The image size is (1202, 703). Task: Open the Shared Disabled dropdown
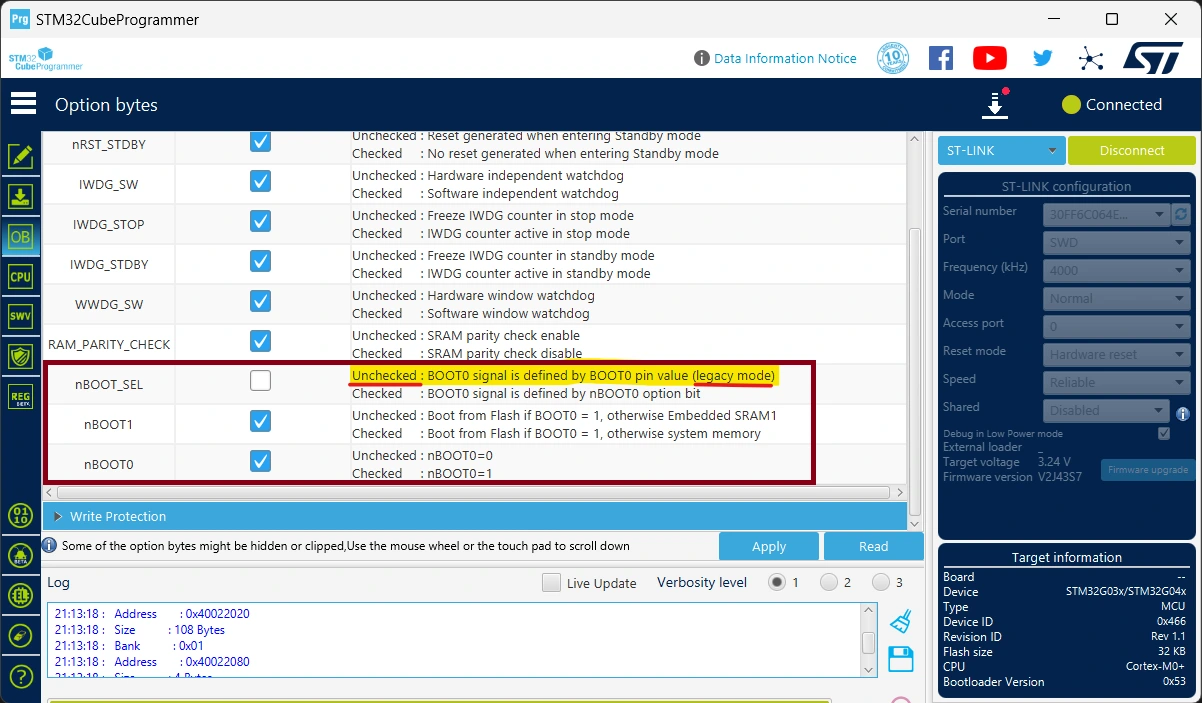pos(1106,410)
